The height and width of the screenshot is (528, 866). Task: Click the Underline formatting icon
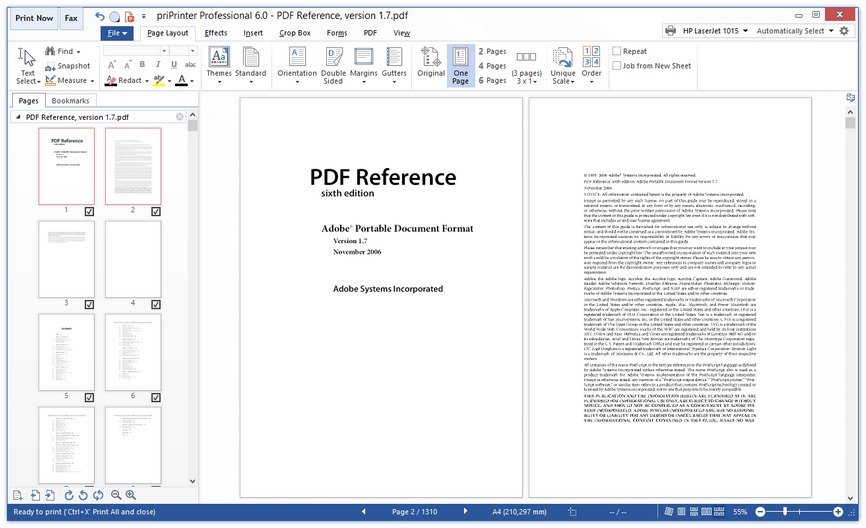[x=173, y=65]
